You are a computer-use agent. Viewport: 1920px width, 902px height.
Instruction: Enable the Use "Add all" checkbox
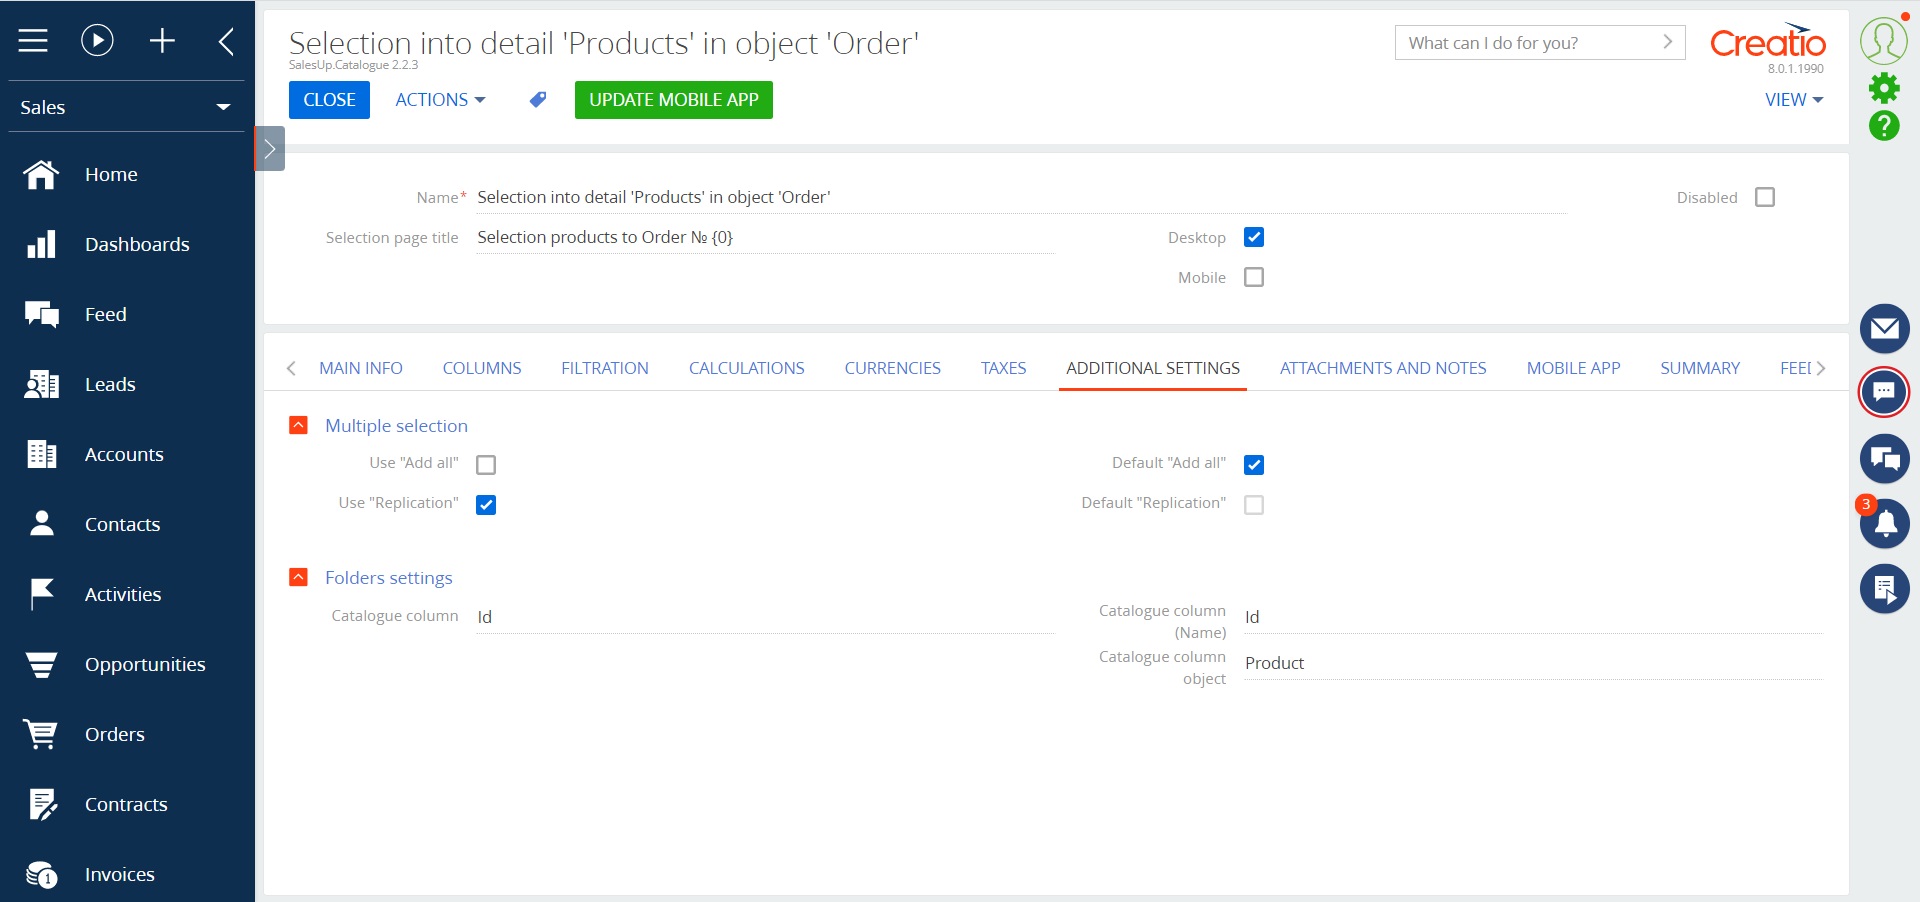coord(486,464)
